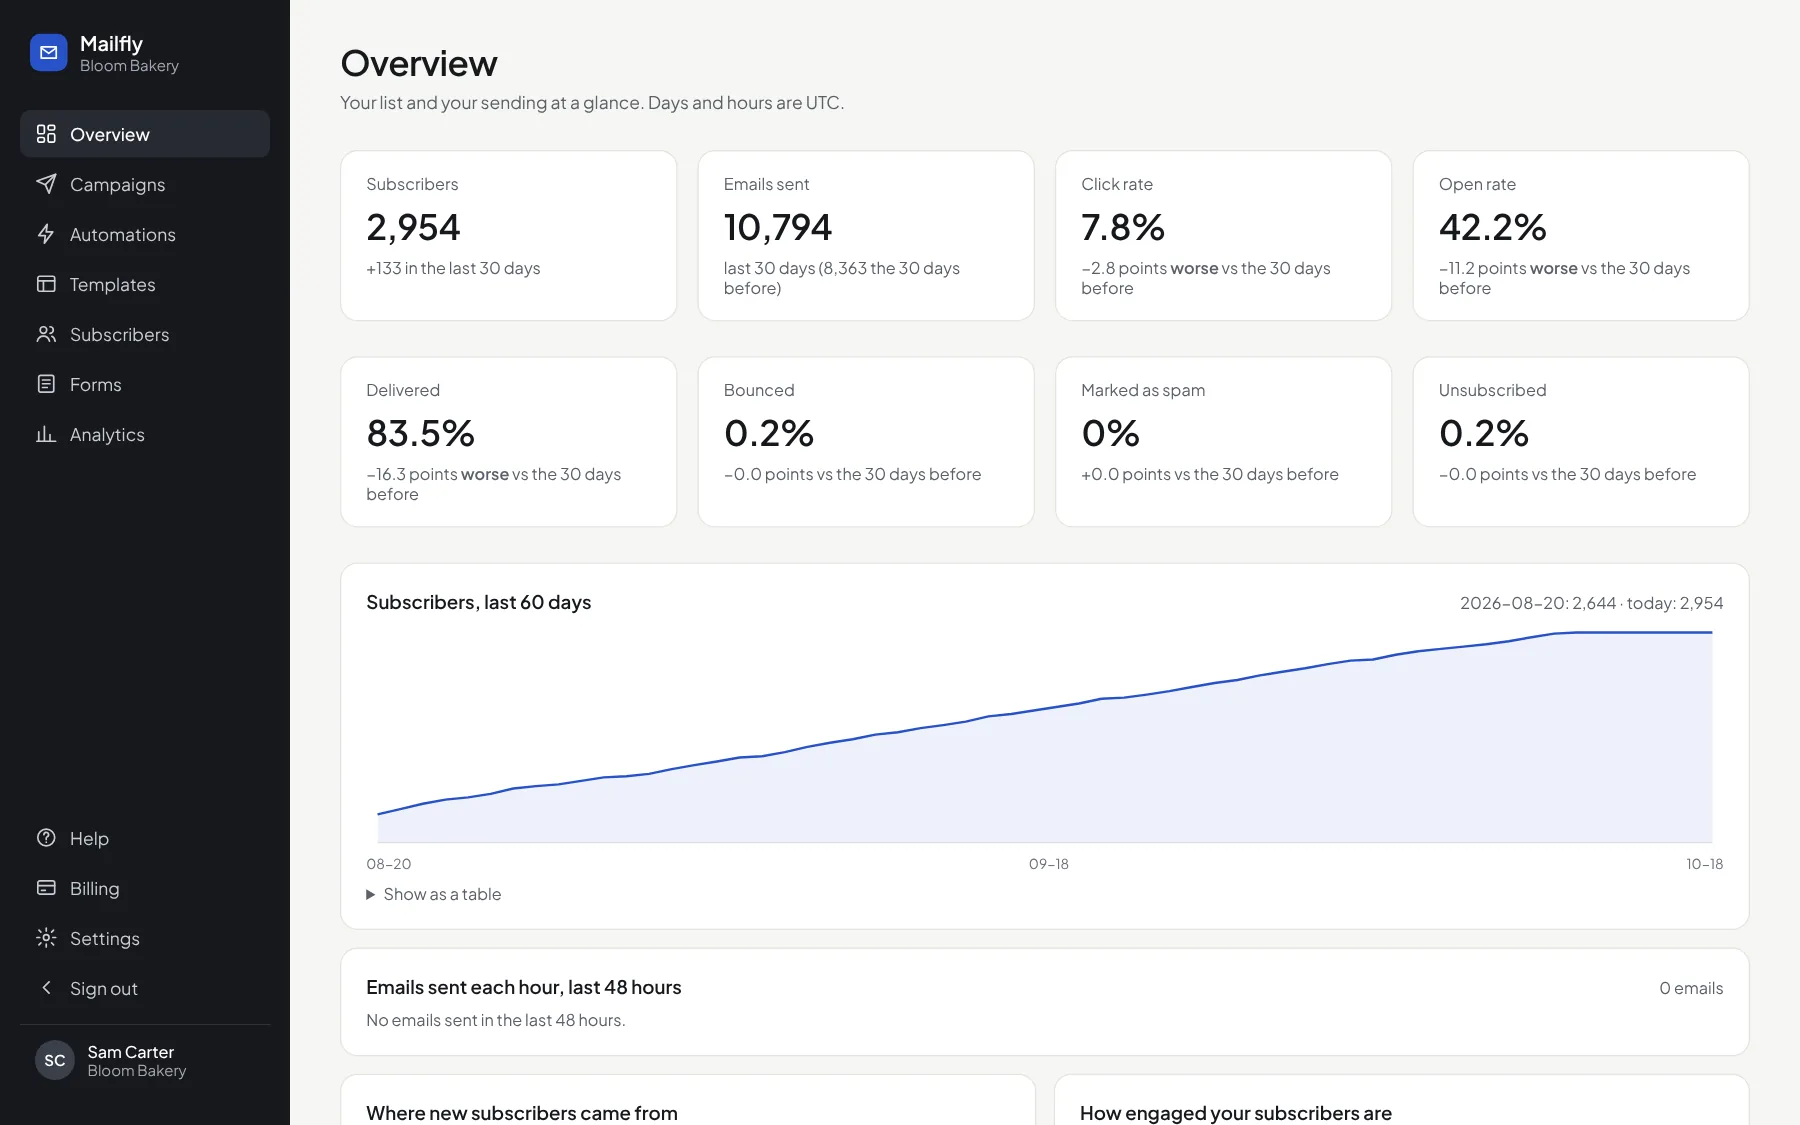The image size is (1800, 1125).
Task: Click the Settings gear icon
Action: click(46, 938)
